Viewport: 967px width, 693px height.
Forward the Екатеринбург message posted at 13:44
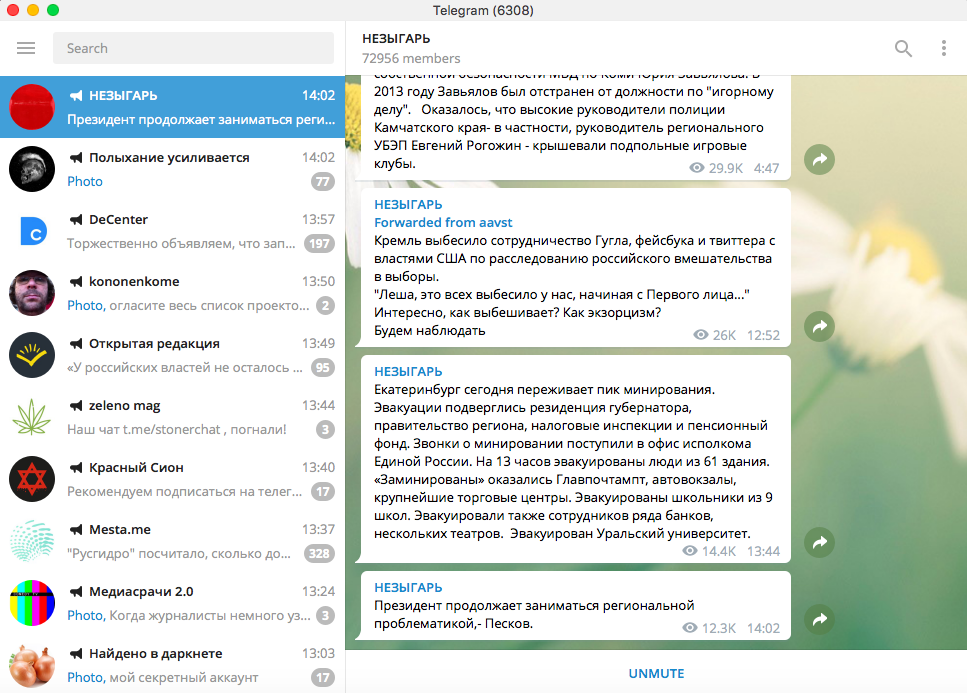[x=820, y=543]
